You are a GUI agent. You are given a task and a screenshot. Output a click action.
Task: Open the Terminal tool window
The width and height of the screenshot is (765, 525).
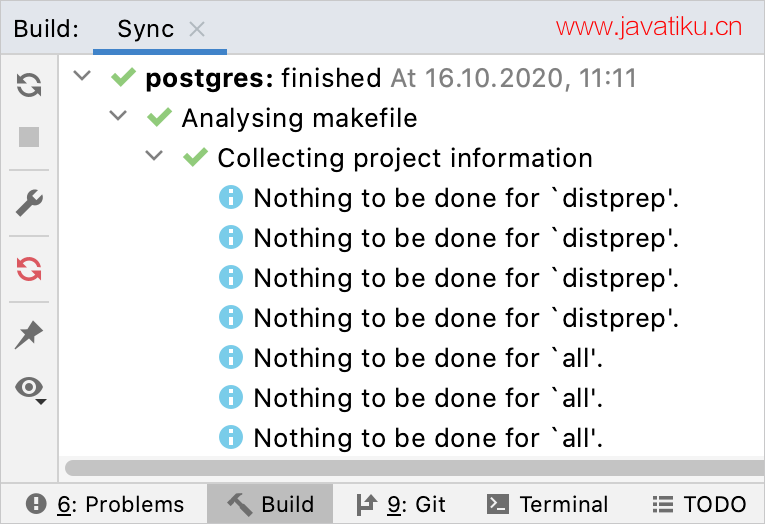[x=547, y=504]
